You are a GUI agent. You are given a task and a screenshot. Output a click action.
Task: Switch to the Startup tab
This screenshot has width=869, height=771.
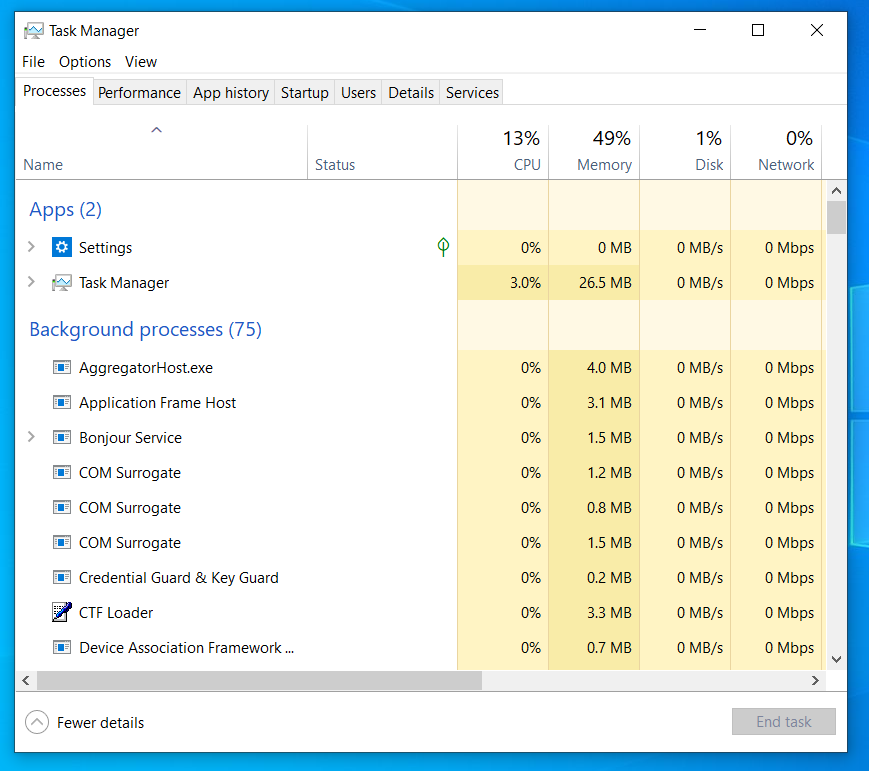pos(304,93)
